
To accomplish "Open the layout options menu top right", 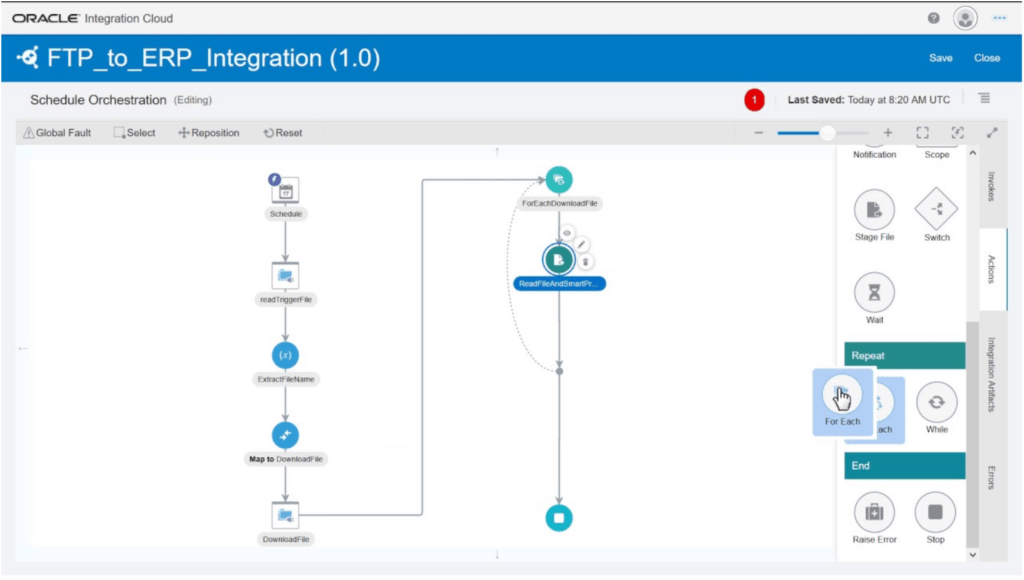I will pyautogui.click(x=983, y=97).
